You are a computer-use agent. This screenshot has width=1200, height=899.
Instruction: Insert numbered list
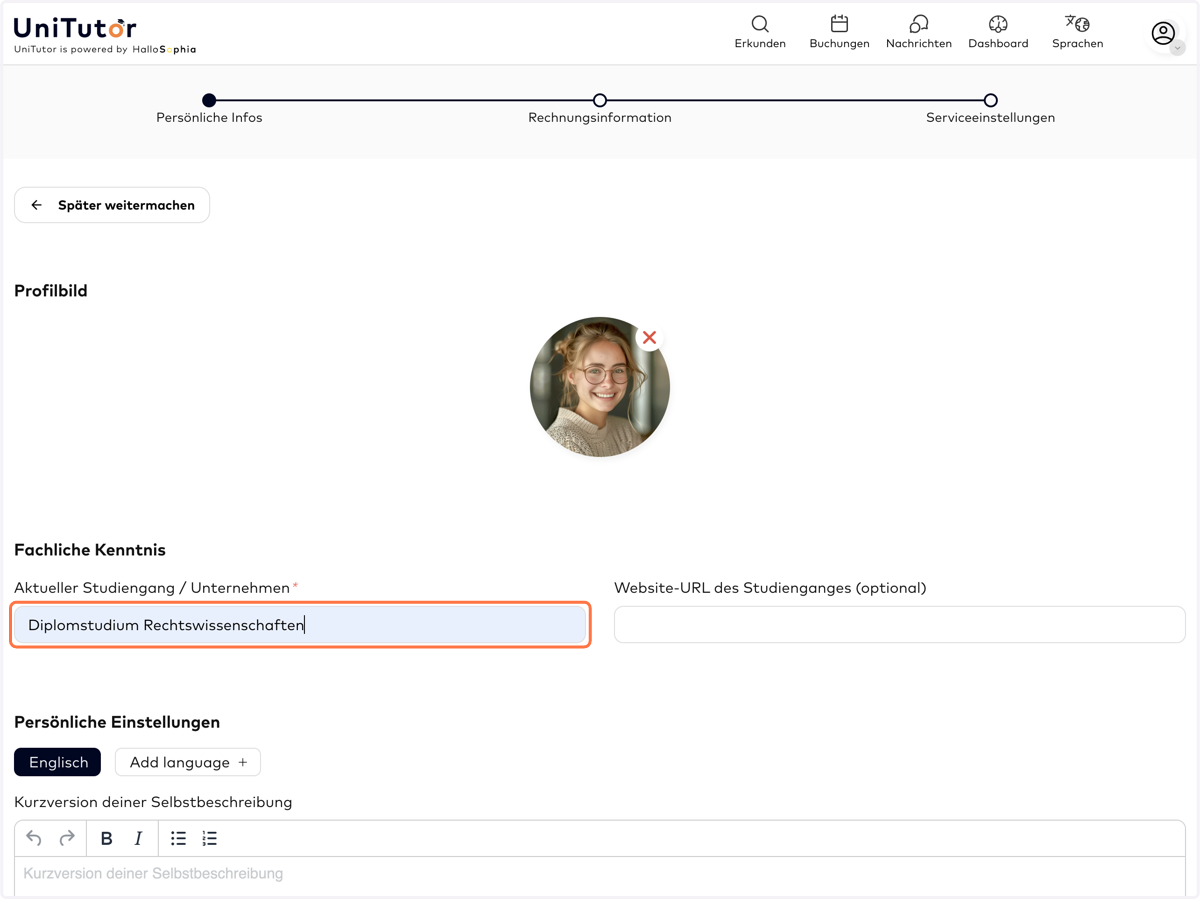click(x=209, y=838)
